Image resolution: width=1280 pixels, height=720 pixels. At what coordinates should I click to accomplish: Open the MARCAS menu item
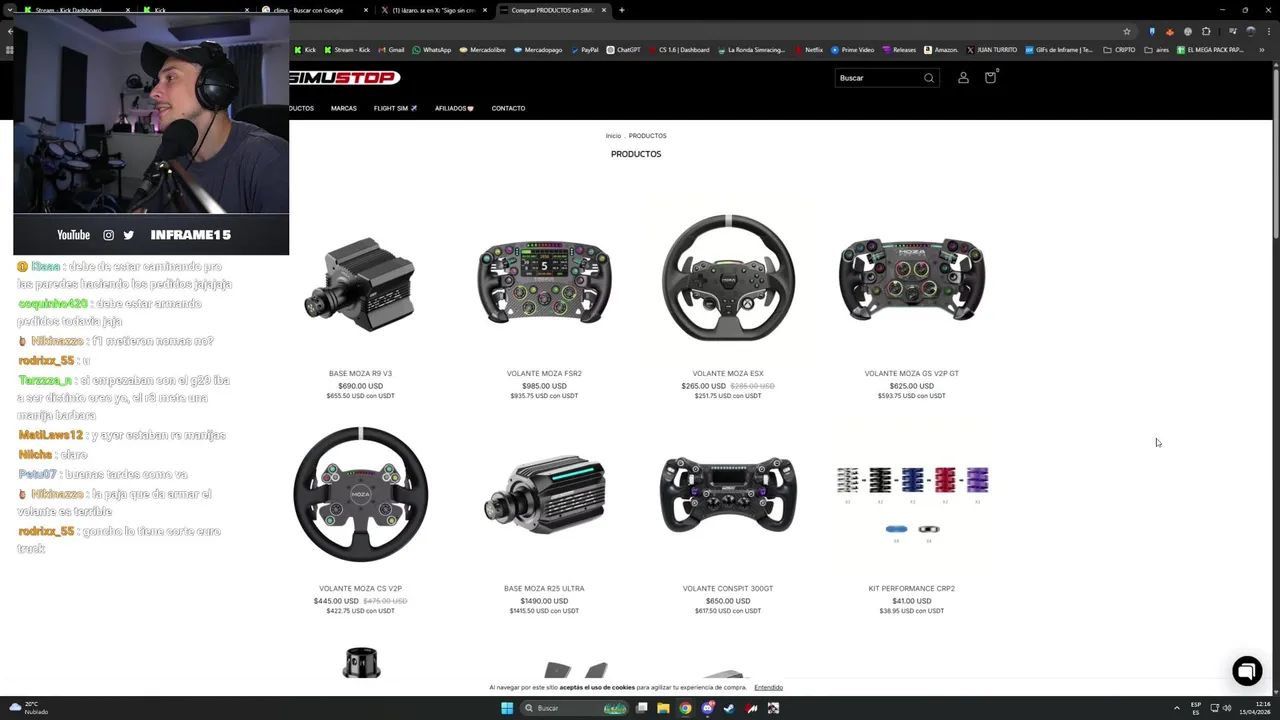(x=343, y=108)
